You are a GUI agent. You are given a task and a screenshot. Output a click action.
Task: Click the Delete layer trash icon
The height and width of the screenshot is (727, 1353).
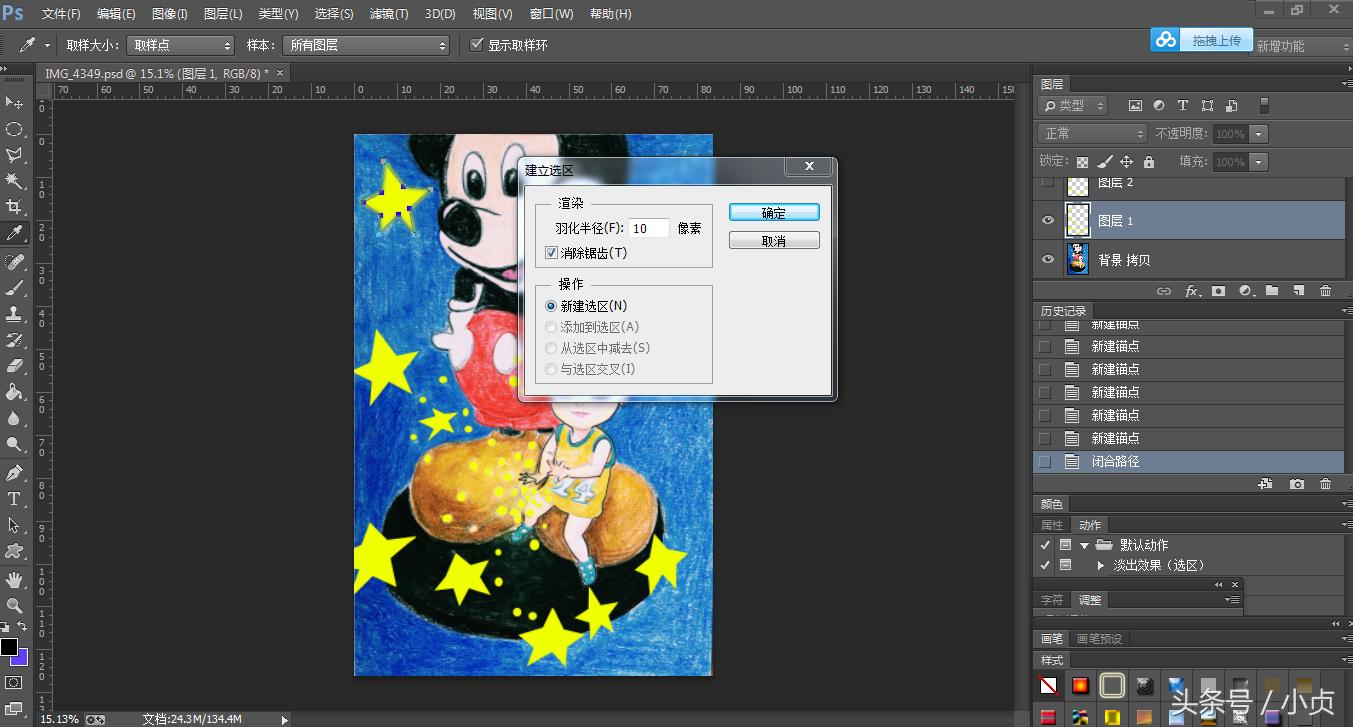[x=1326, y=290]
